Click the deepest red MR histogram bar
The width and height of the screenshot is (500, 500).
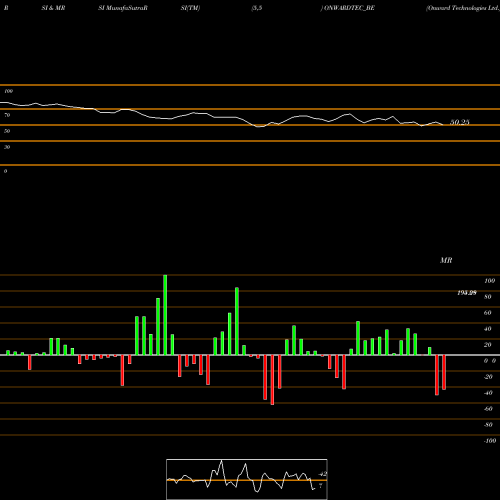pos(272,380)
